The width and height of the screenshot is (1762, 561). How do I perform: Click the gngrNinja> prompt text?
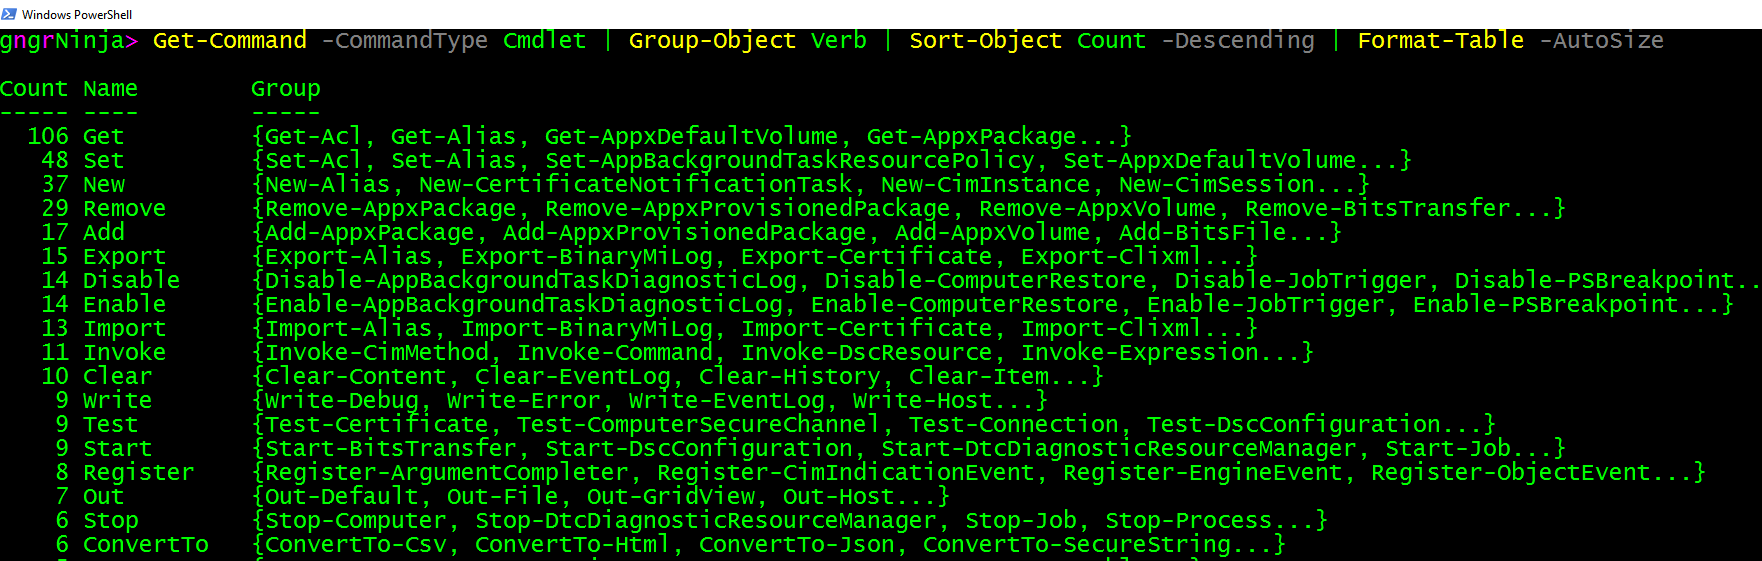pos(62,41)
